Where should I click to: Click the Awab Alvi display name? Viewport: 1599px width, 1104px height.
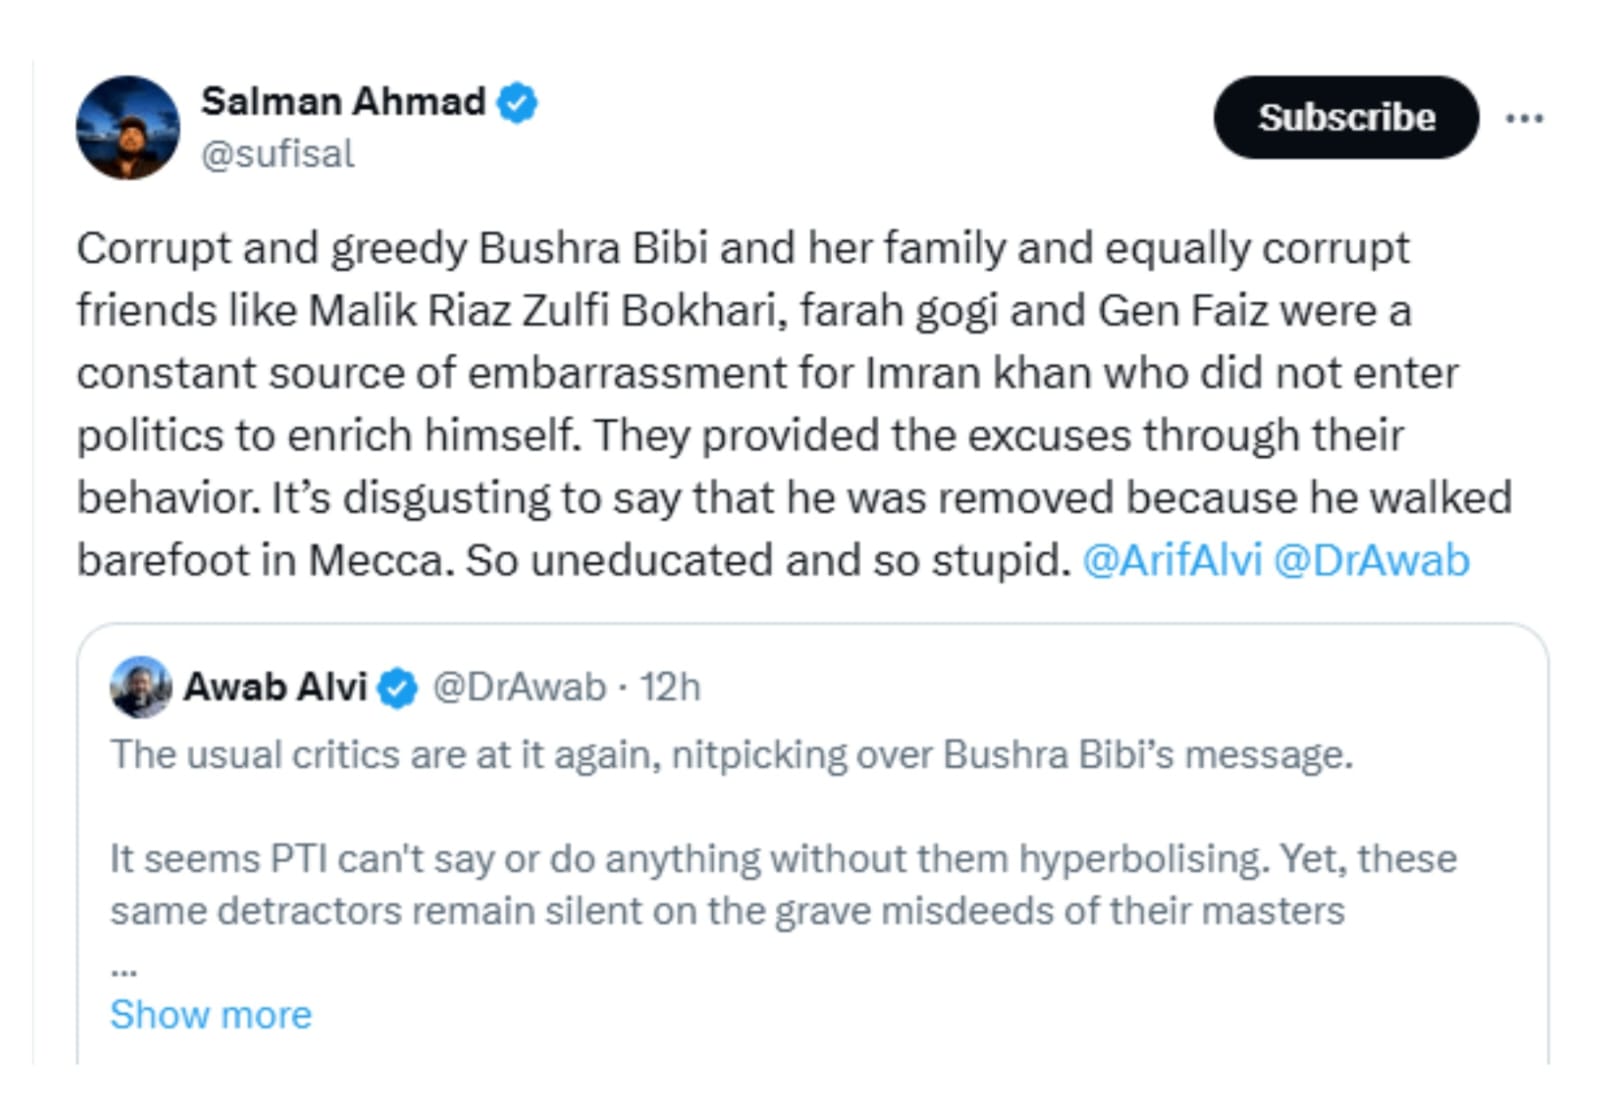point(275,687)
